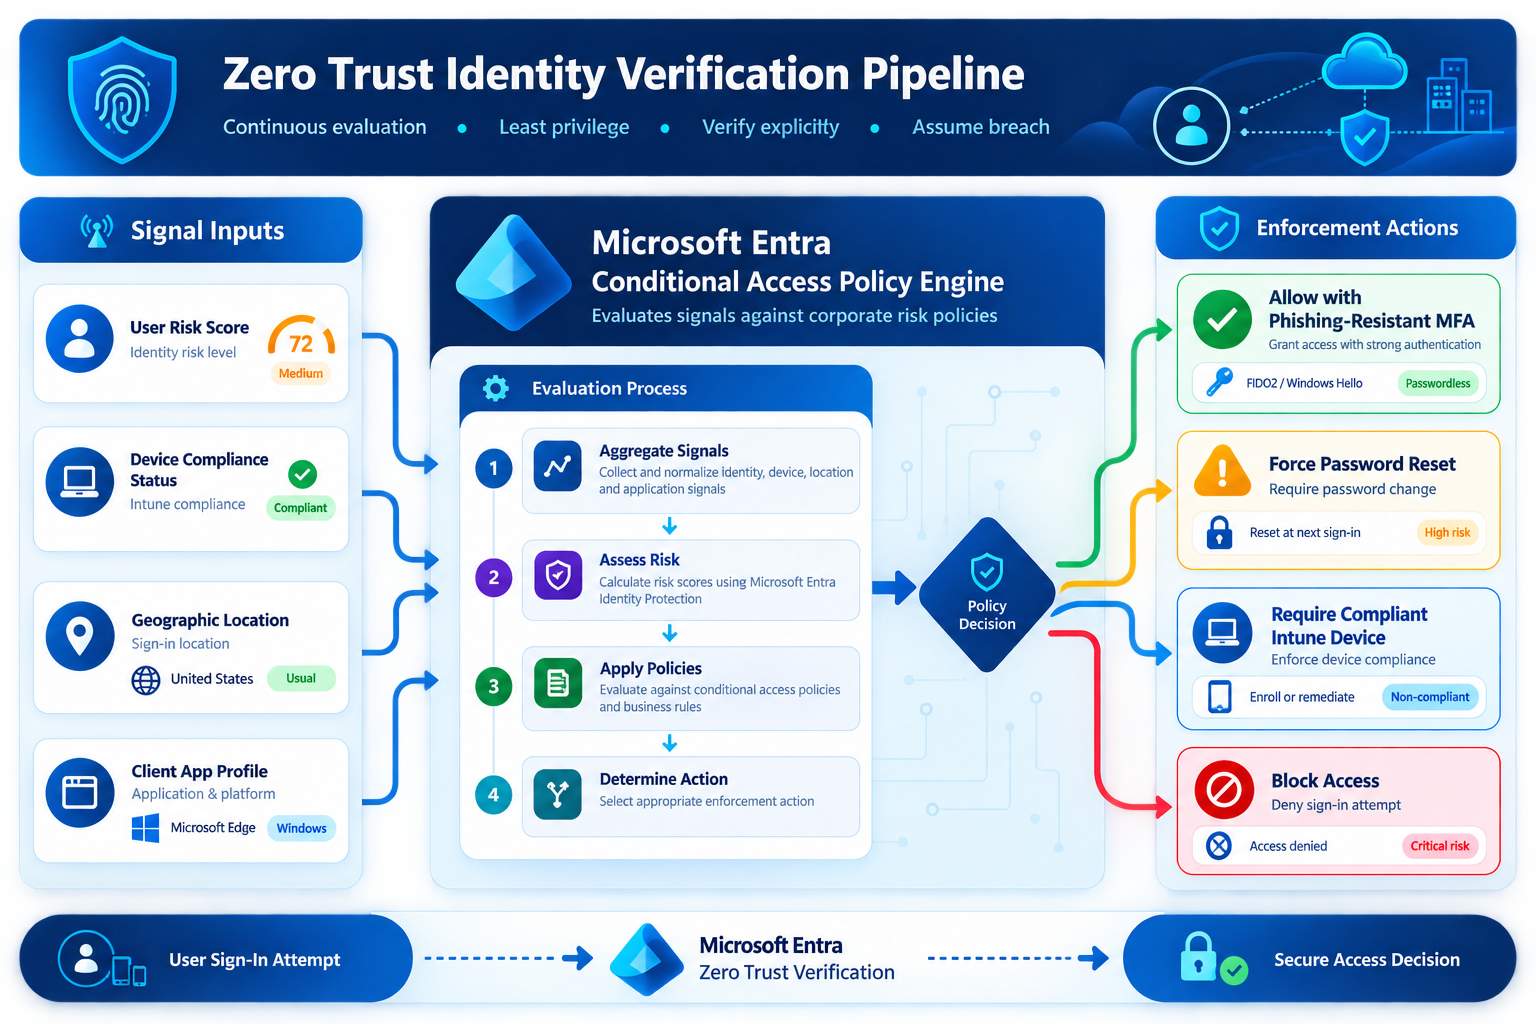Viewport: 1536px width, 1024px height.
Task: Click the Determine Action branch icon
Action: [x=558, y=794]
